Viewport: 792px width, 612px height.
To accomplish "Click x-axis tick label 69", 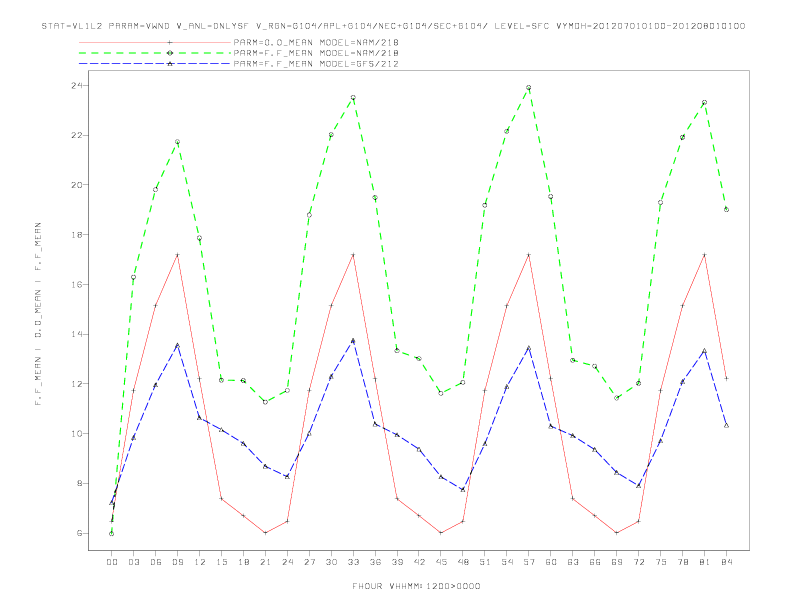I will pyautogui.click(x=617, y=562).
